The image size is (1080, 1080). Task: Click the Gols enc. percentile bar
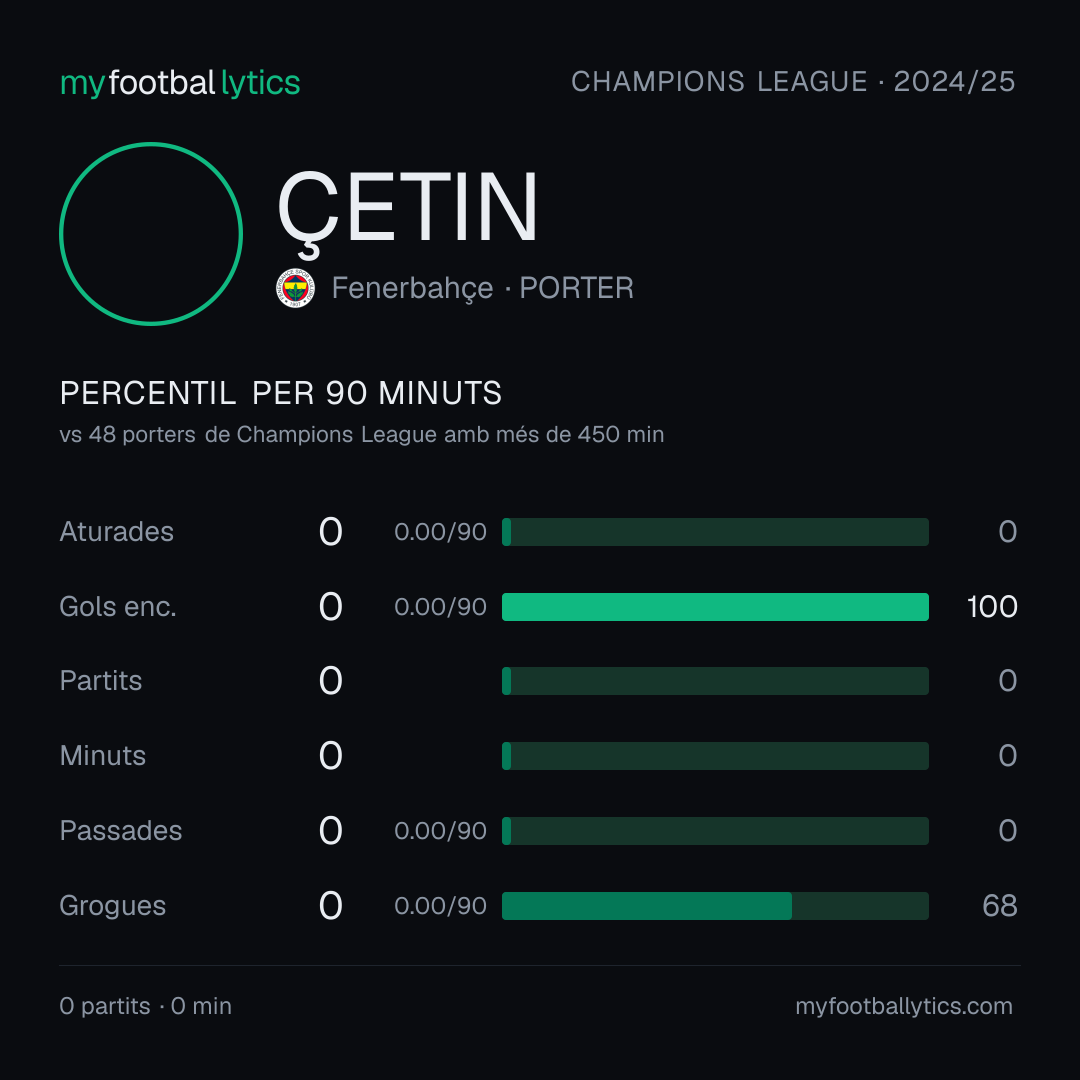click(x=715, y=607)
